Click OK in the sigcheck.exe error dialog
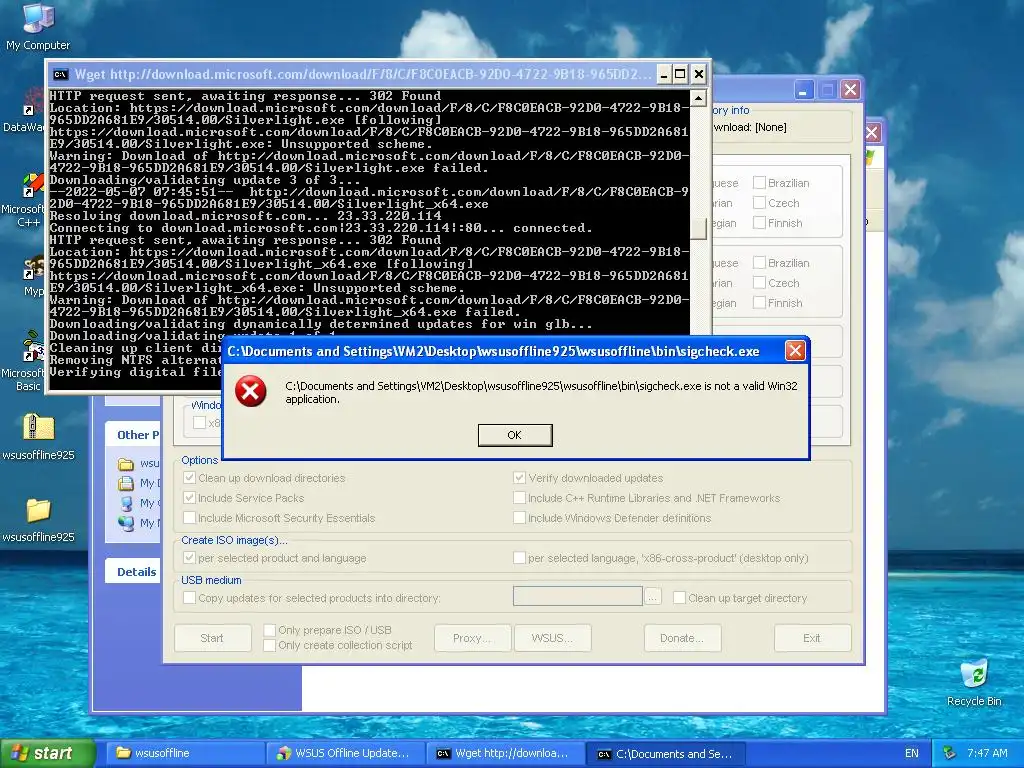 point(515,435)
